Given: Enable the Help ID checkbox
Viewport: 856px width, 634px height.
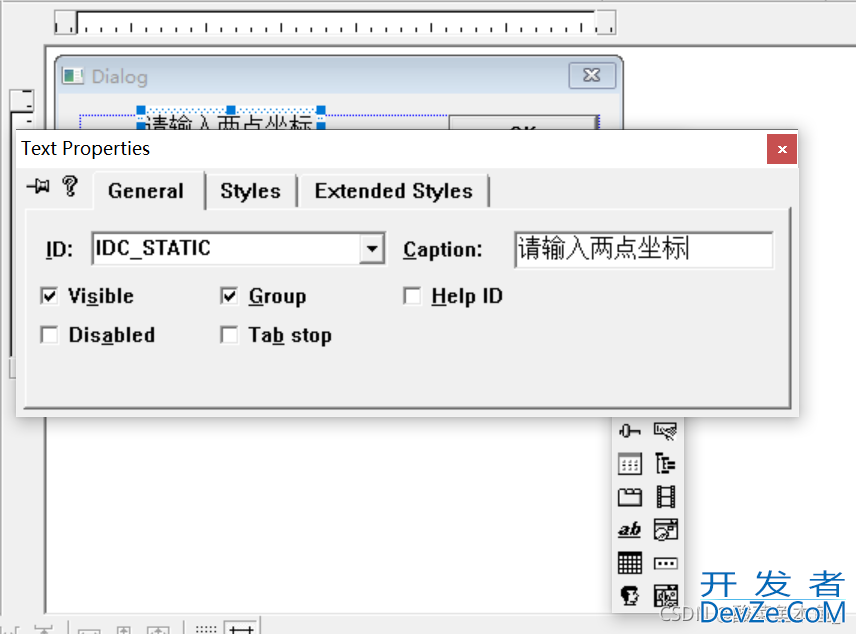Looking at the screenshot, I should tap(412, 296).
